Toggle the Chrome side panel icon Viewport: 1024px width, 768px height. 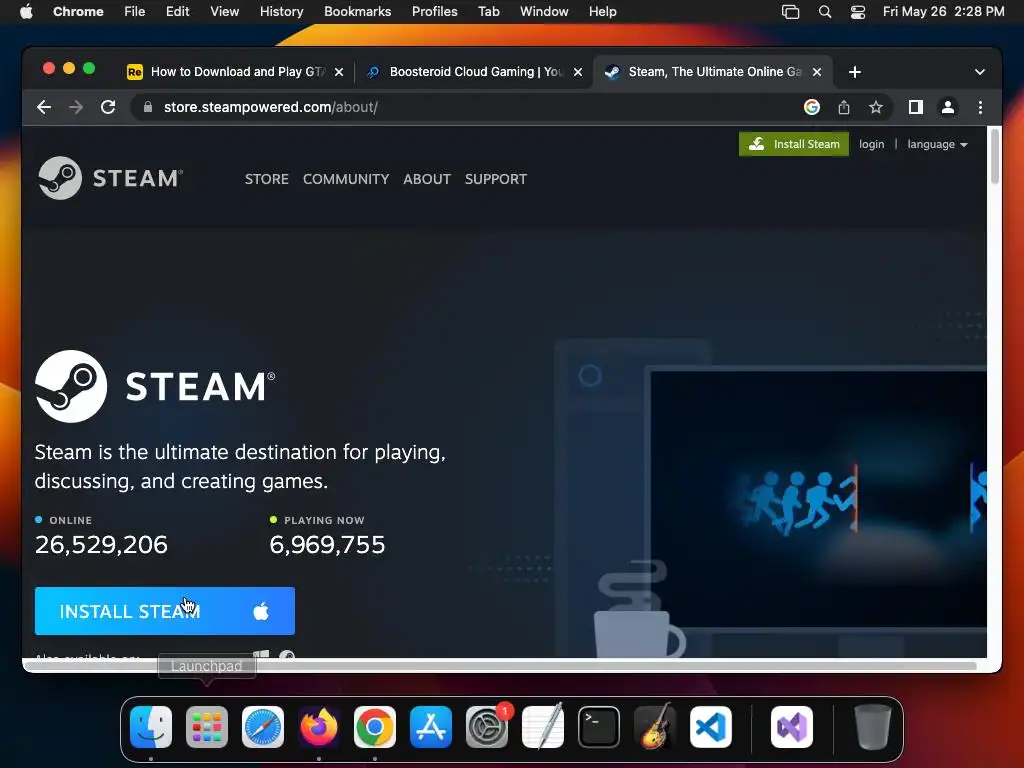click(916, 107)
